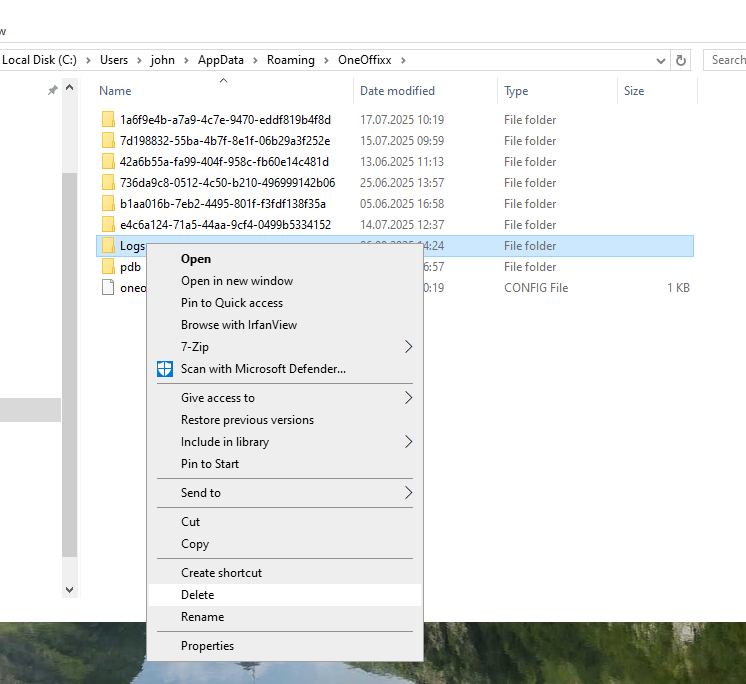Screen dimensions: 746x684
Task: Click date 17.07.2025 10:19
Action: point(402,119)
